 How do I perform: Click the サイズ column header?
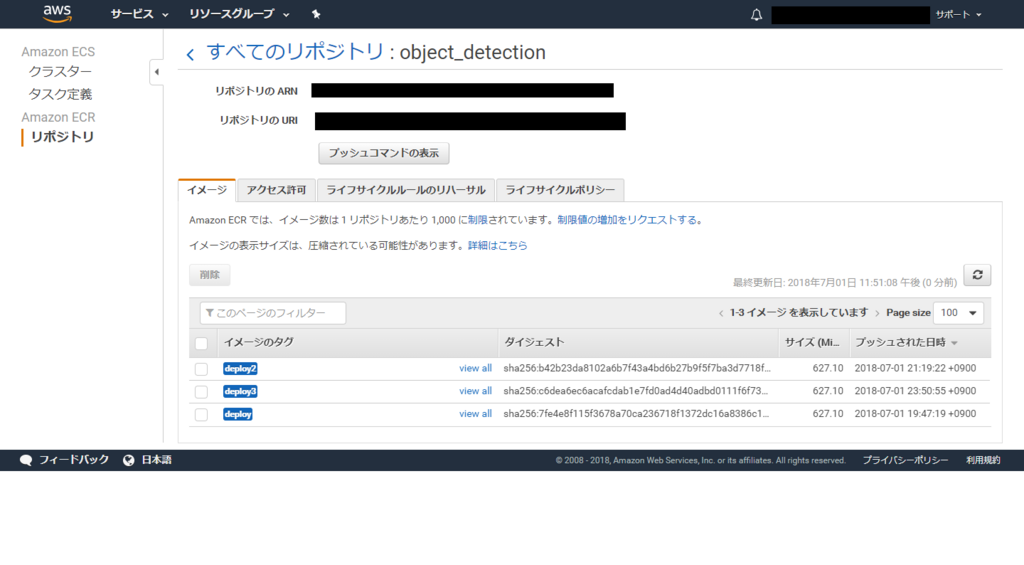click(x=812, y=342)
